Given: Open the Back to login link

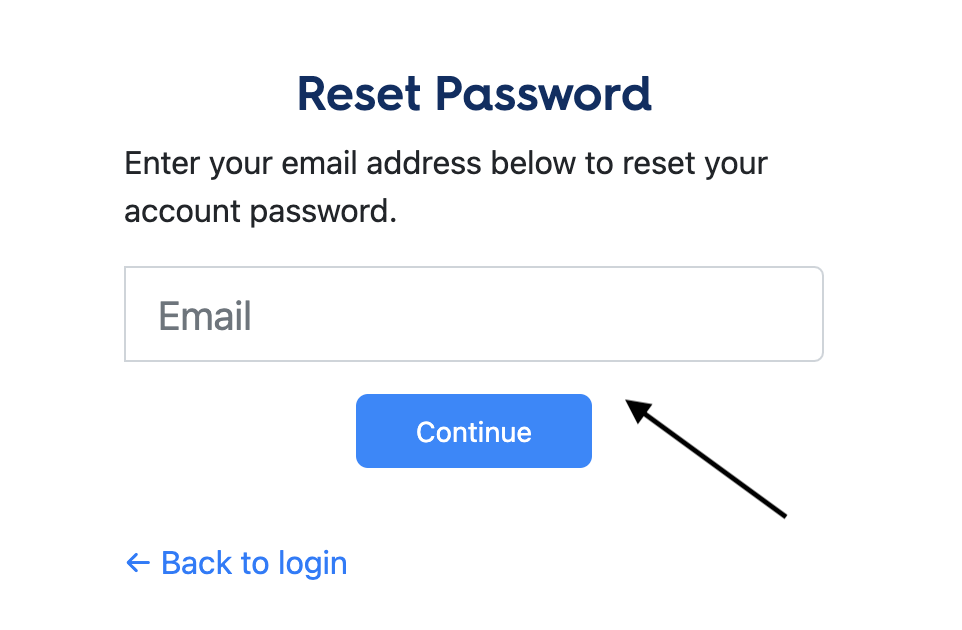Looking at the screenshot, I should coord(236,563).
